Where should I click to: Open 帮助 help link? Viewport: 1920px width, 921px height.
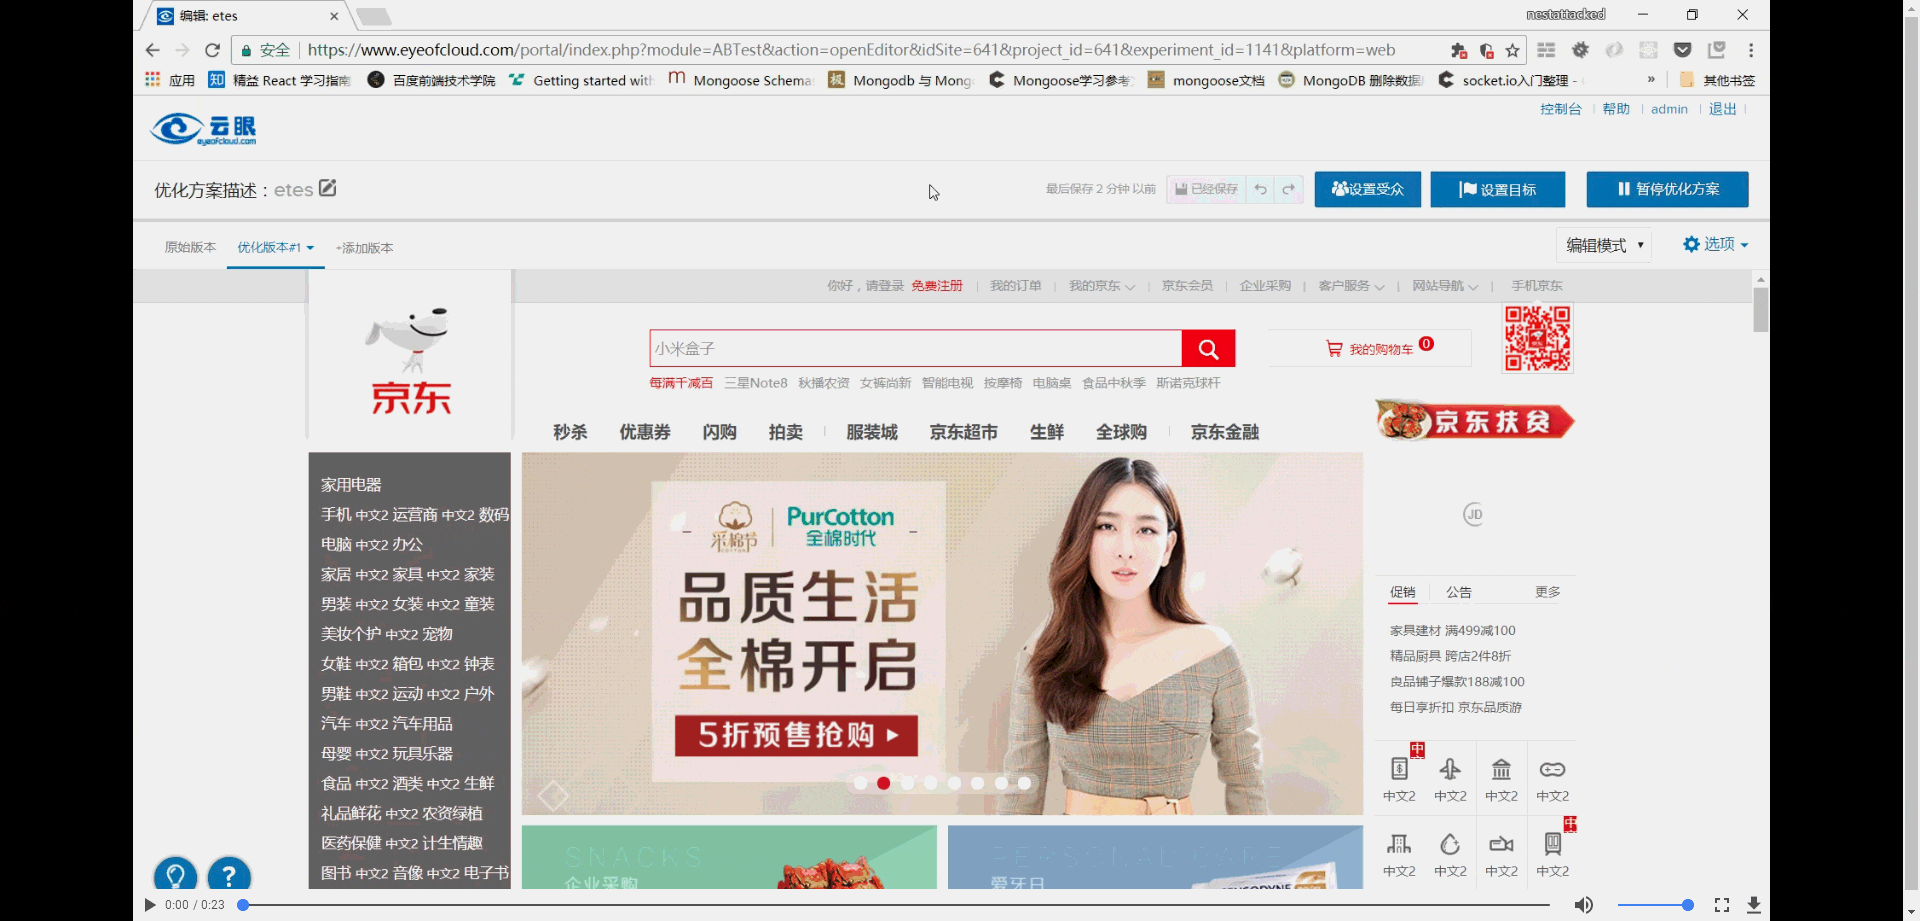tap(1616, 109)
